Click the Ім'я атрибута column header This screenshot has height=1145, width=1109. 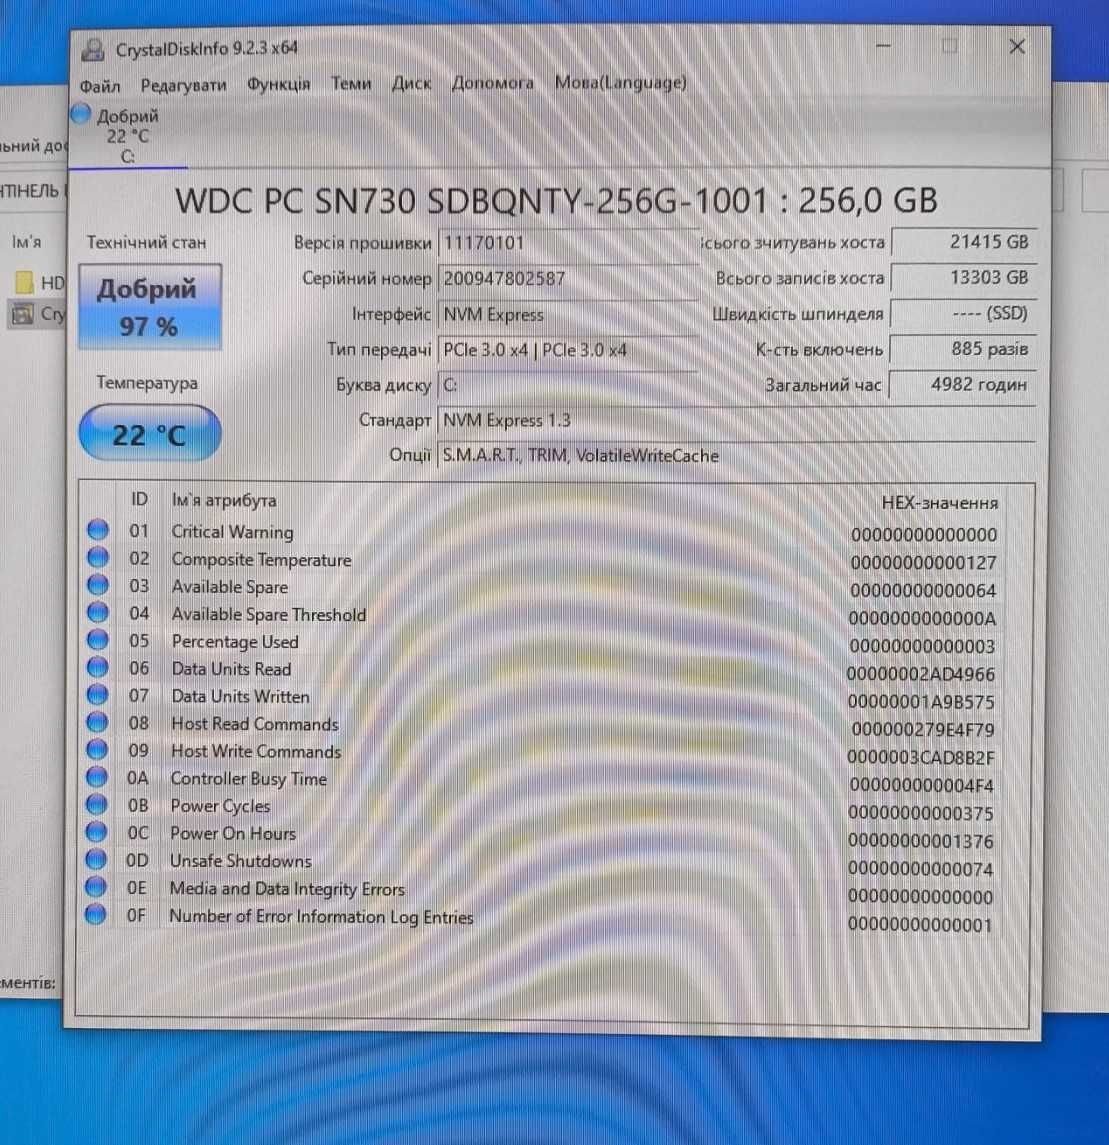click(x=224, y=500)
